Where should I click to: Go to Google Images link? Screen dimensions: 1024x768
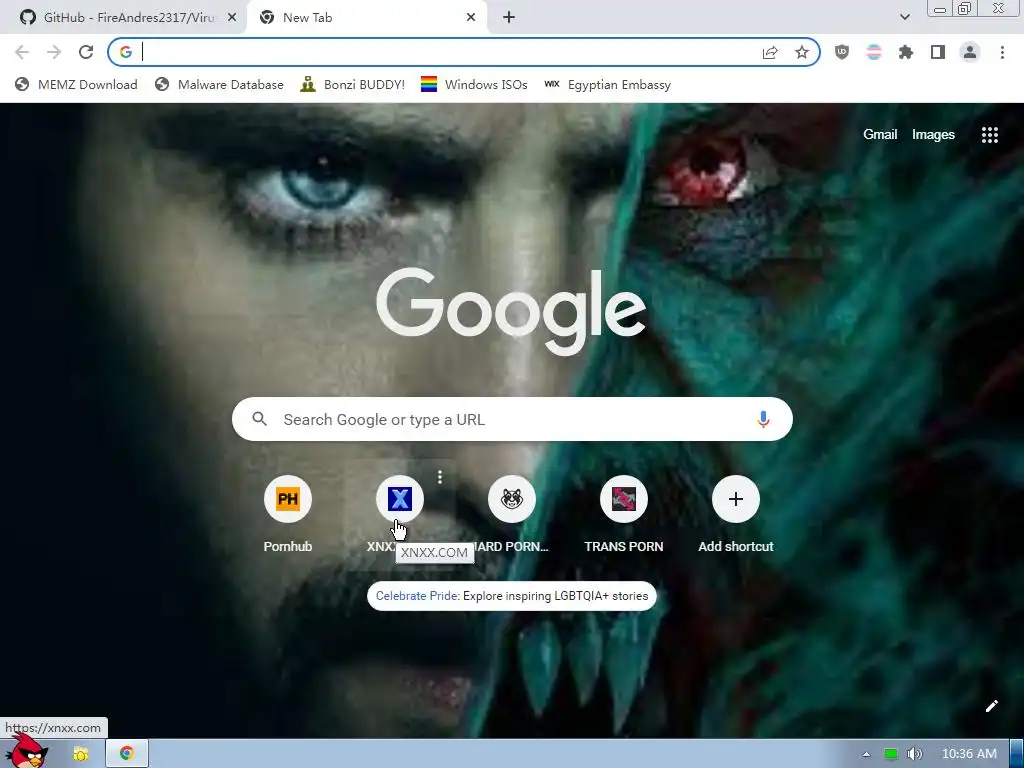pos(933,135)
